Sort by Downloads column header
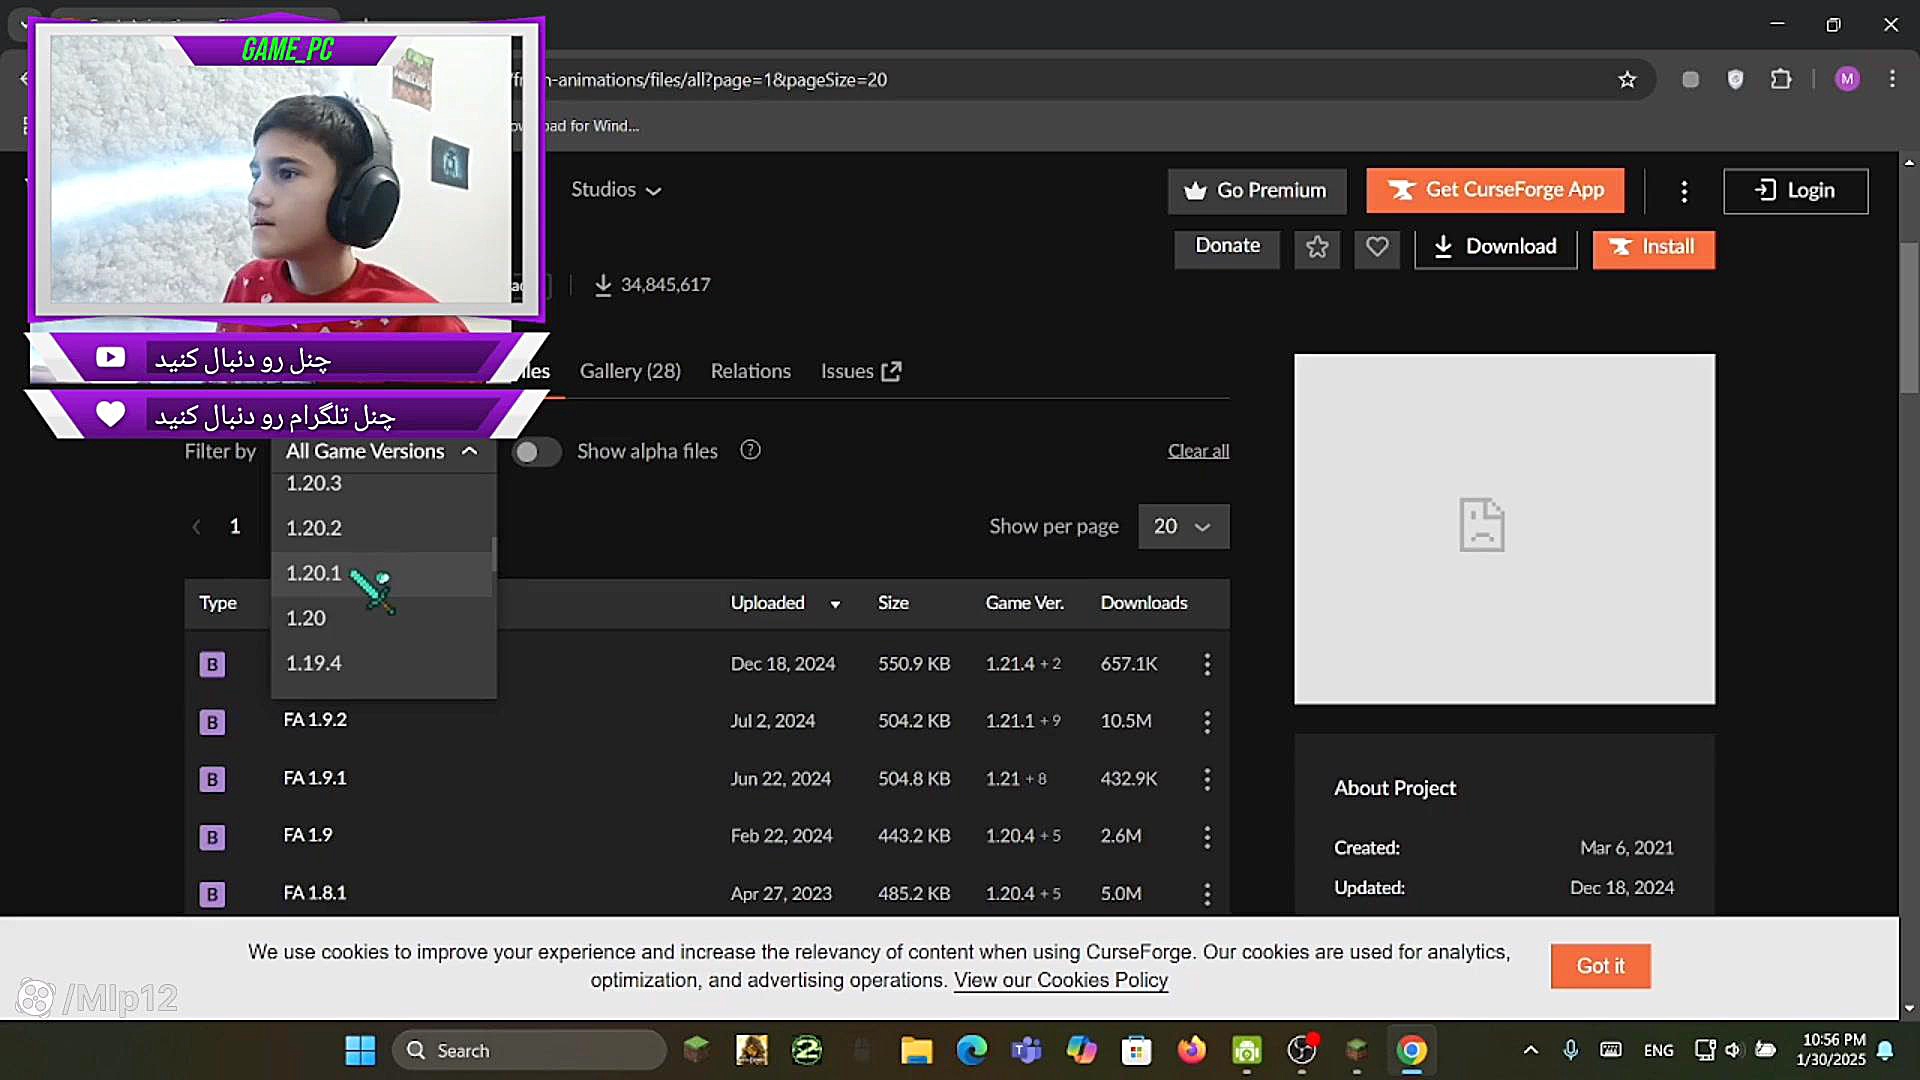 pyautogui.click(x=1144, y=603)
